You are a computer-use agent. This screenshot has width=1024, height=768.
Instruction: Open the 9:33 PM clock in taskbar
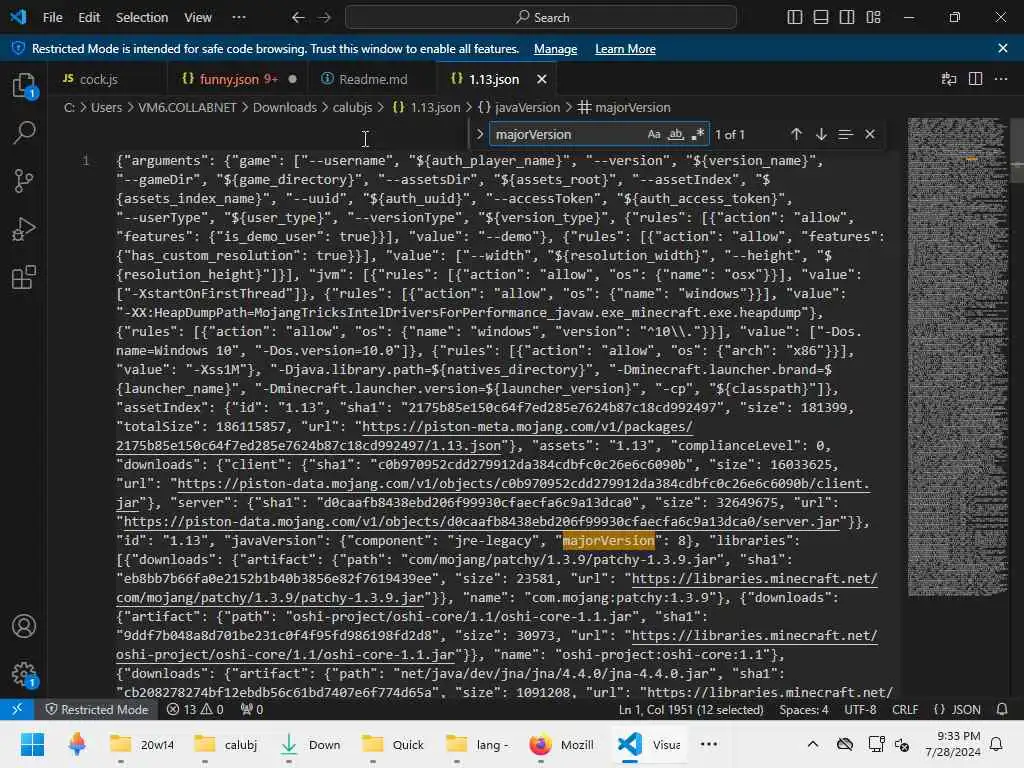(x=952, y=744)
